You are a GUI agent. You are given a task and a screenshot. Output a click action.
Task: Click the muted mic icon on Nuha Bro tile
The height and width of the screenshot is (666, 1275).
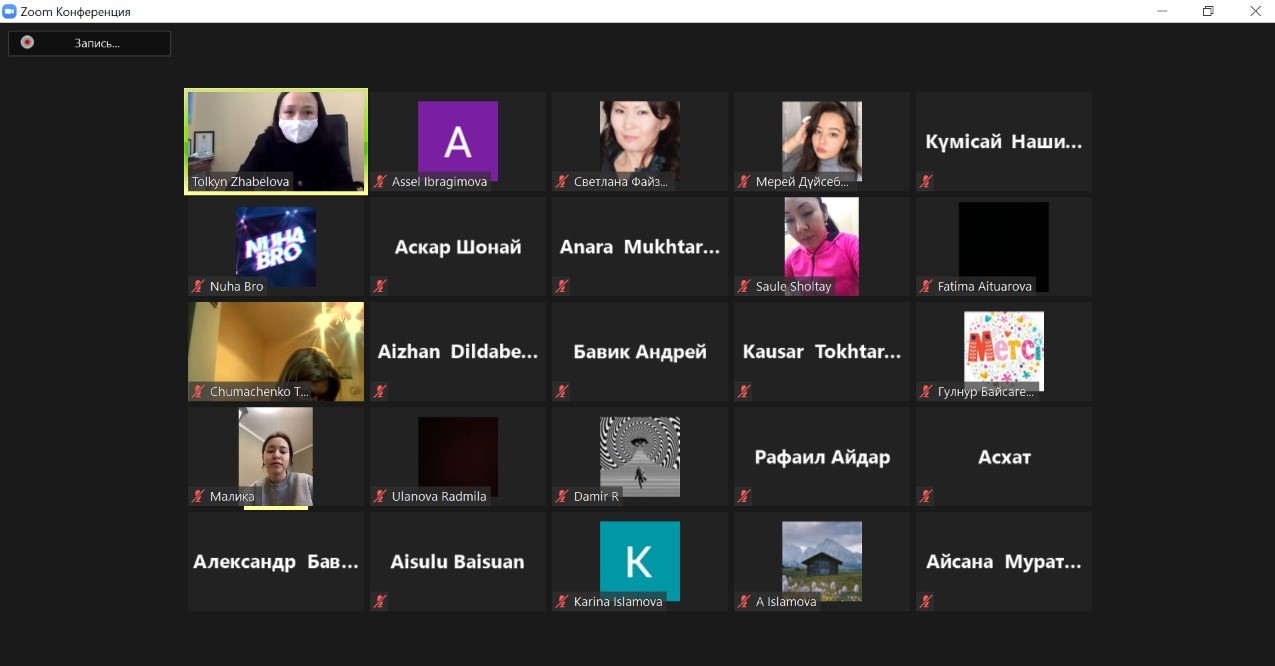(198, 286)
